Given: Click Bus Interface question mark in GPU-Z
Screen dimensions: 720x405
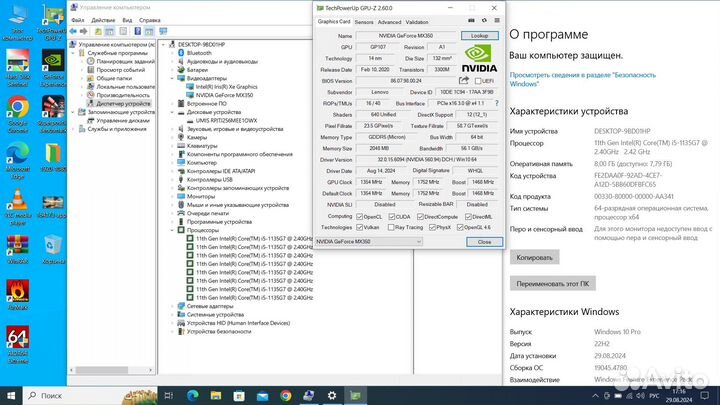Looking at the screenshot, I should pyautogui.click(x=496, y=103).
